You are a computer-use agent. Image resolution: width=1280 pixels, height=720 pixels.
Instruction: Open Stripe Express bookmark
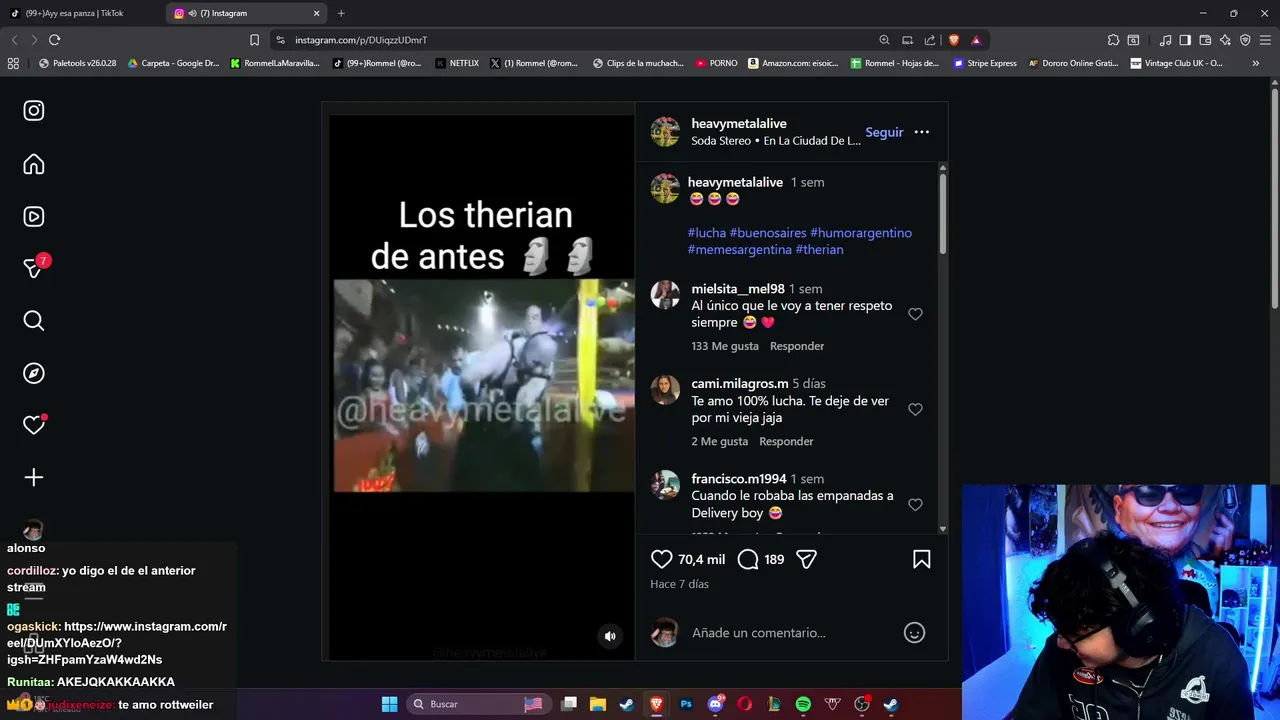pyautogui.click(x=985, y=63)
